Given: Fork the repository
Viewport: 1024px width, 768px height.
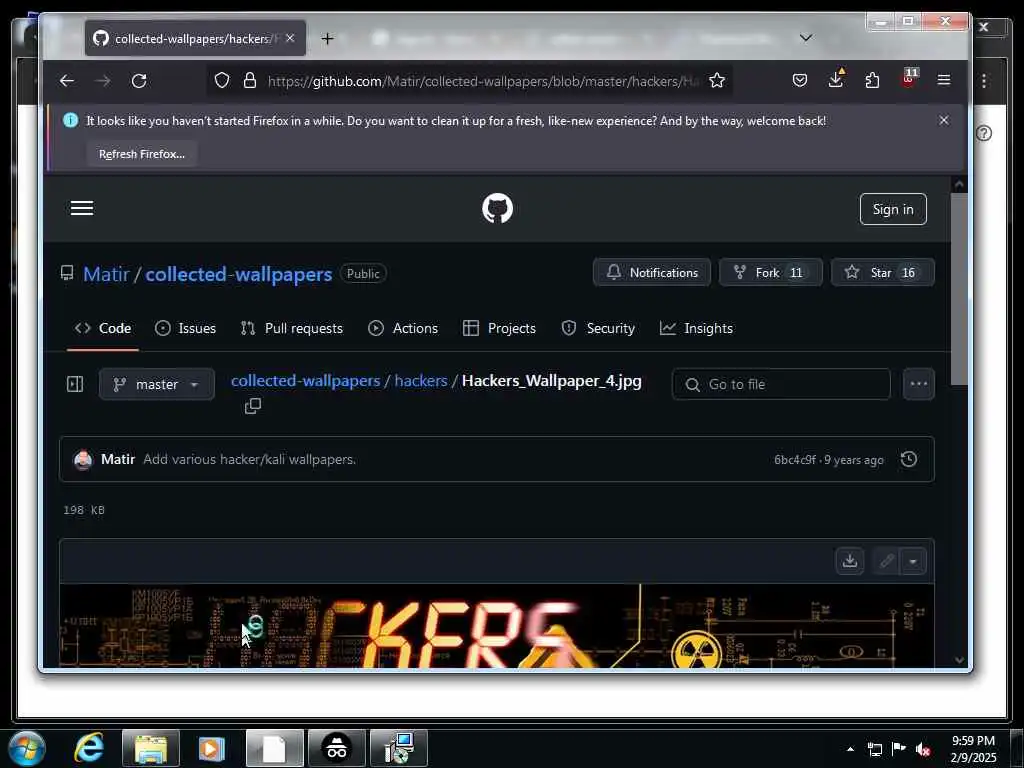Looking at the screenshot, I should pyautogui.click(x=770, y=272).
